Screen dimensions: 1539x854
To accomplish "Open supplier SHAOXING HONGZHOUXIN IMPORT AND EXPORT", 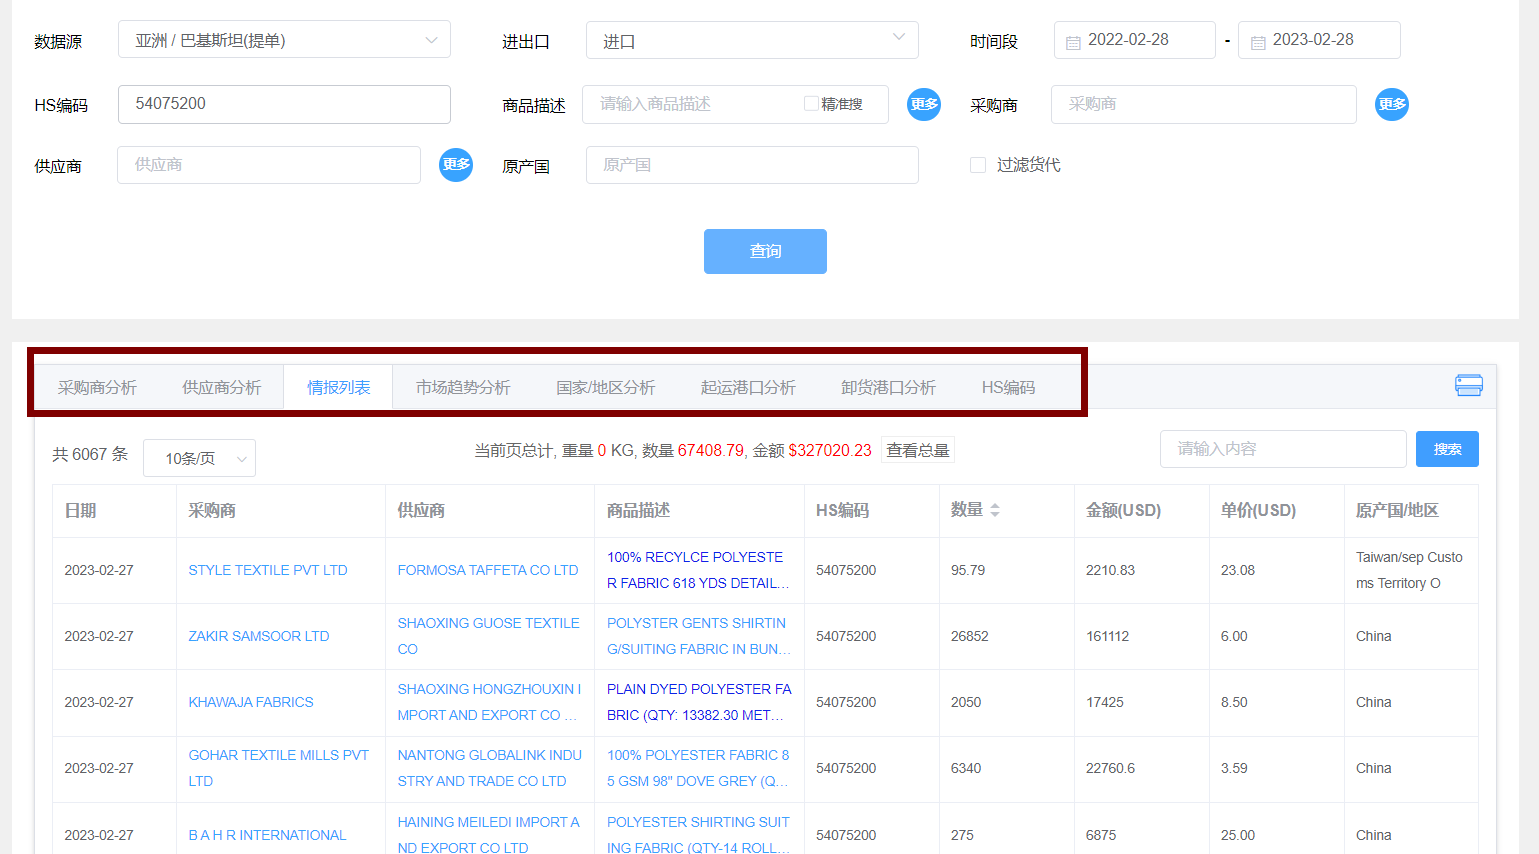I will [489, 702].
